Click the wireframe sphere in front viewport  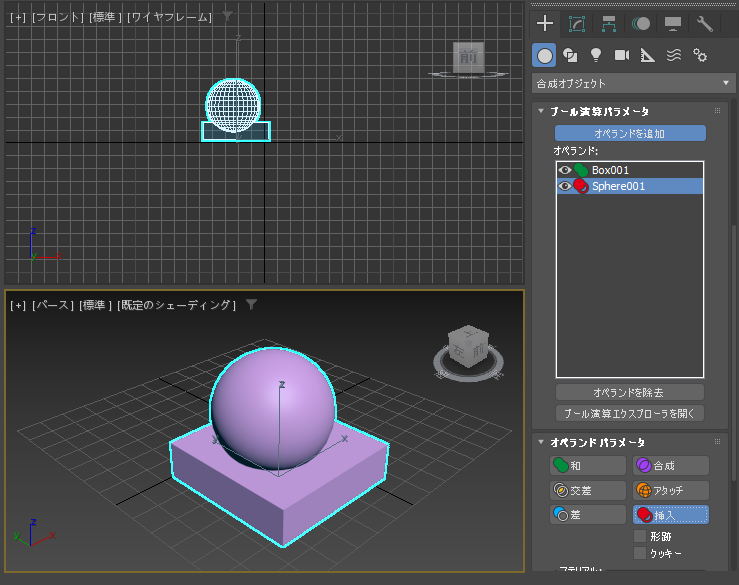pyautogui.click(x=233, y=105)
